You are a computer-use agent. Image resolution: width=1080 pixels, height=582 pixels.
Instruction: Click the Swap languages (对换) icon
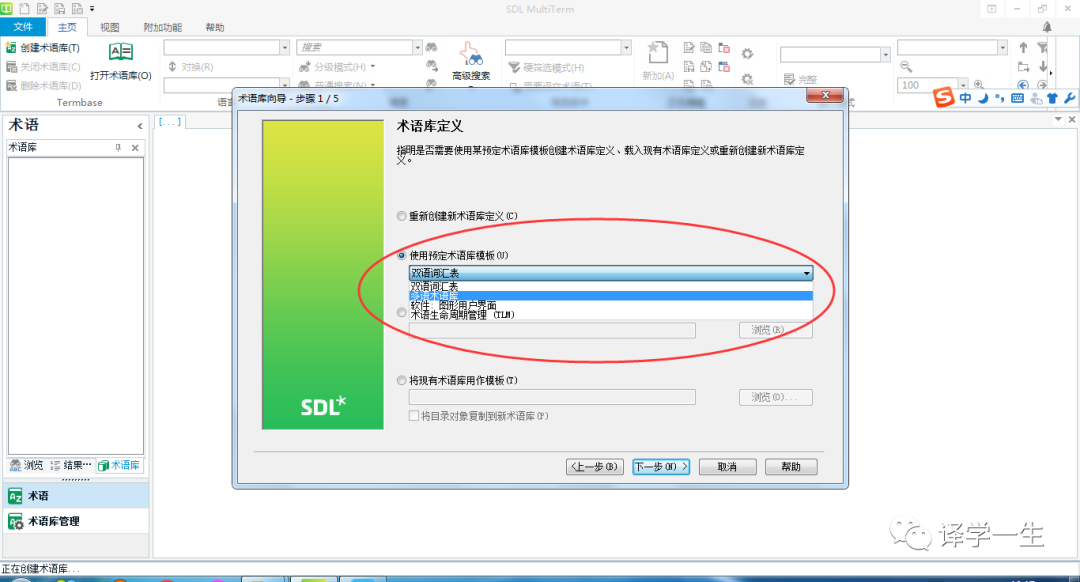tap(172, 67)
